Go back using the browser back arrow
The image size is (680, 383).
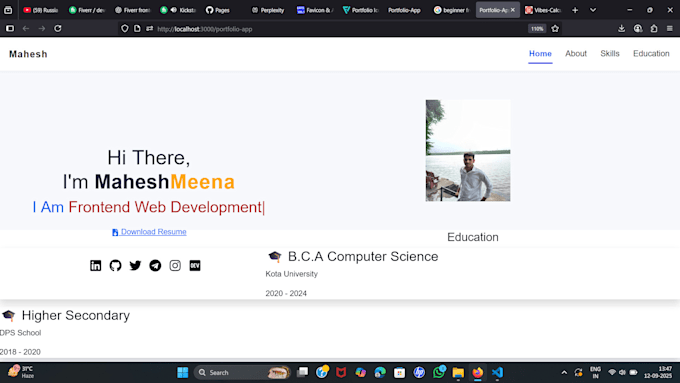click(x=26, y=29)
